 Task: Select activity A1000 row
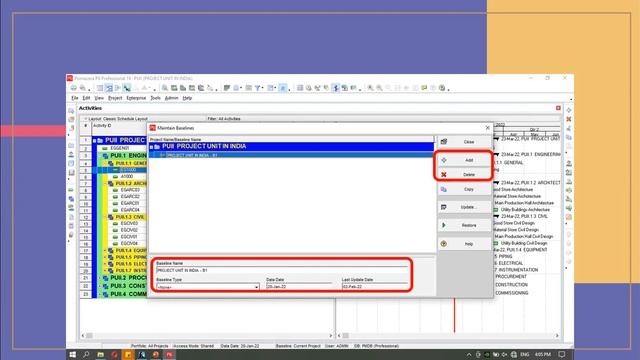pyautogui.click(x=127, y=176)
